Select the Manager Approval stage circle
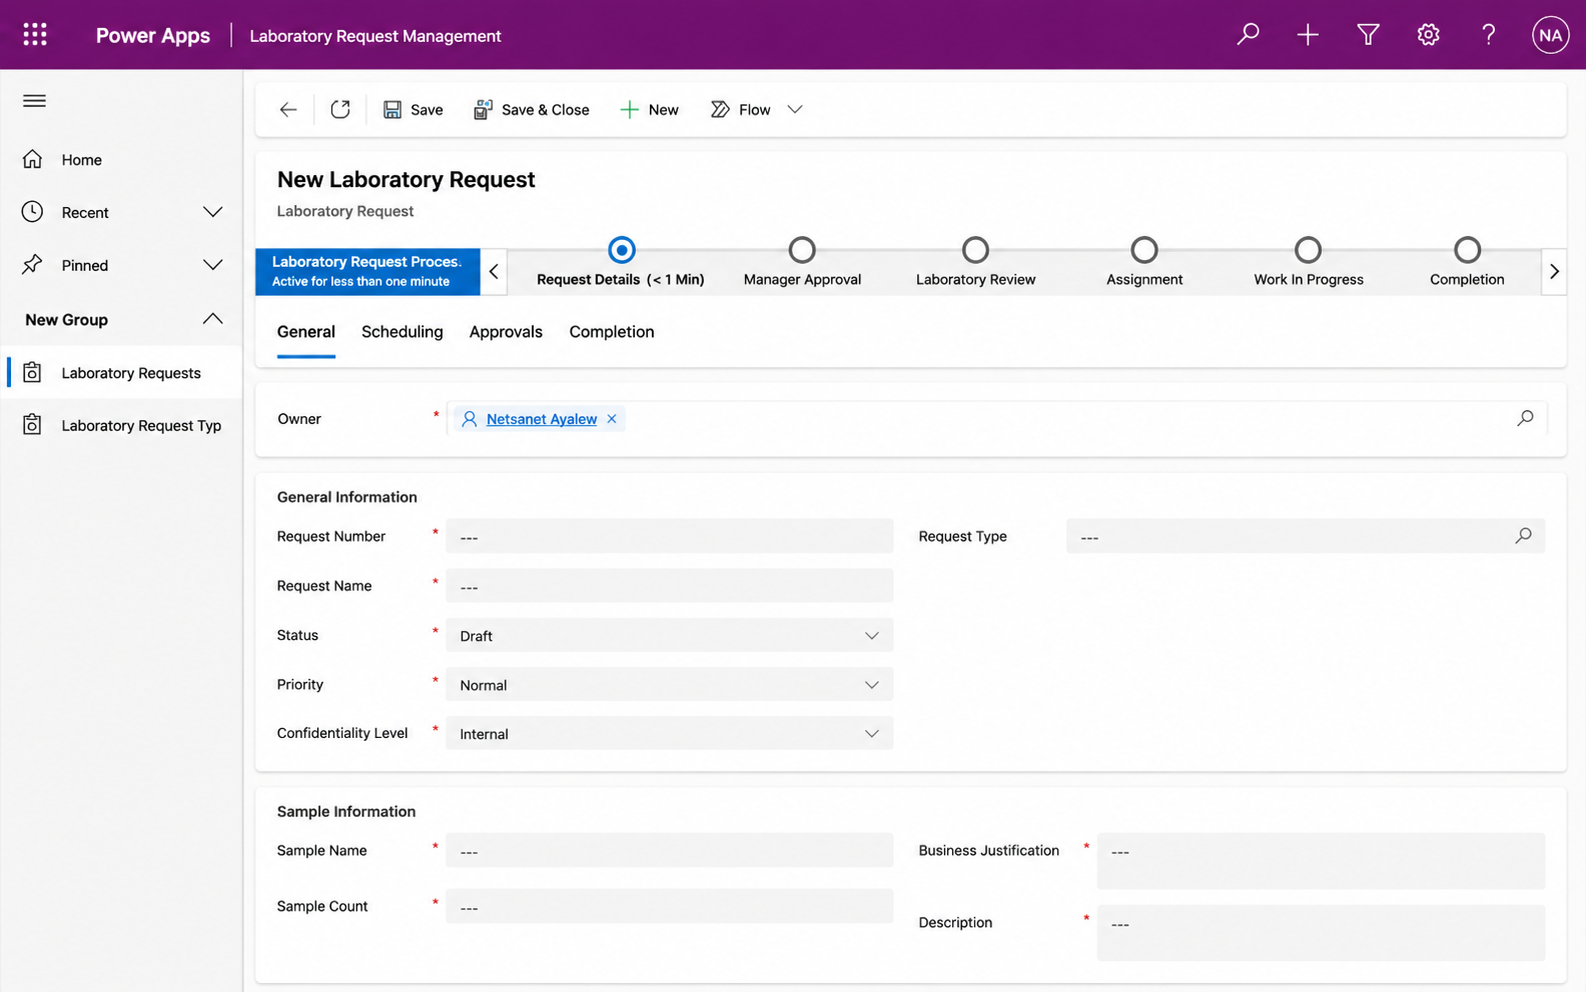 [802, 250]
